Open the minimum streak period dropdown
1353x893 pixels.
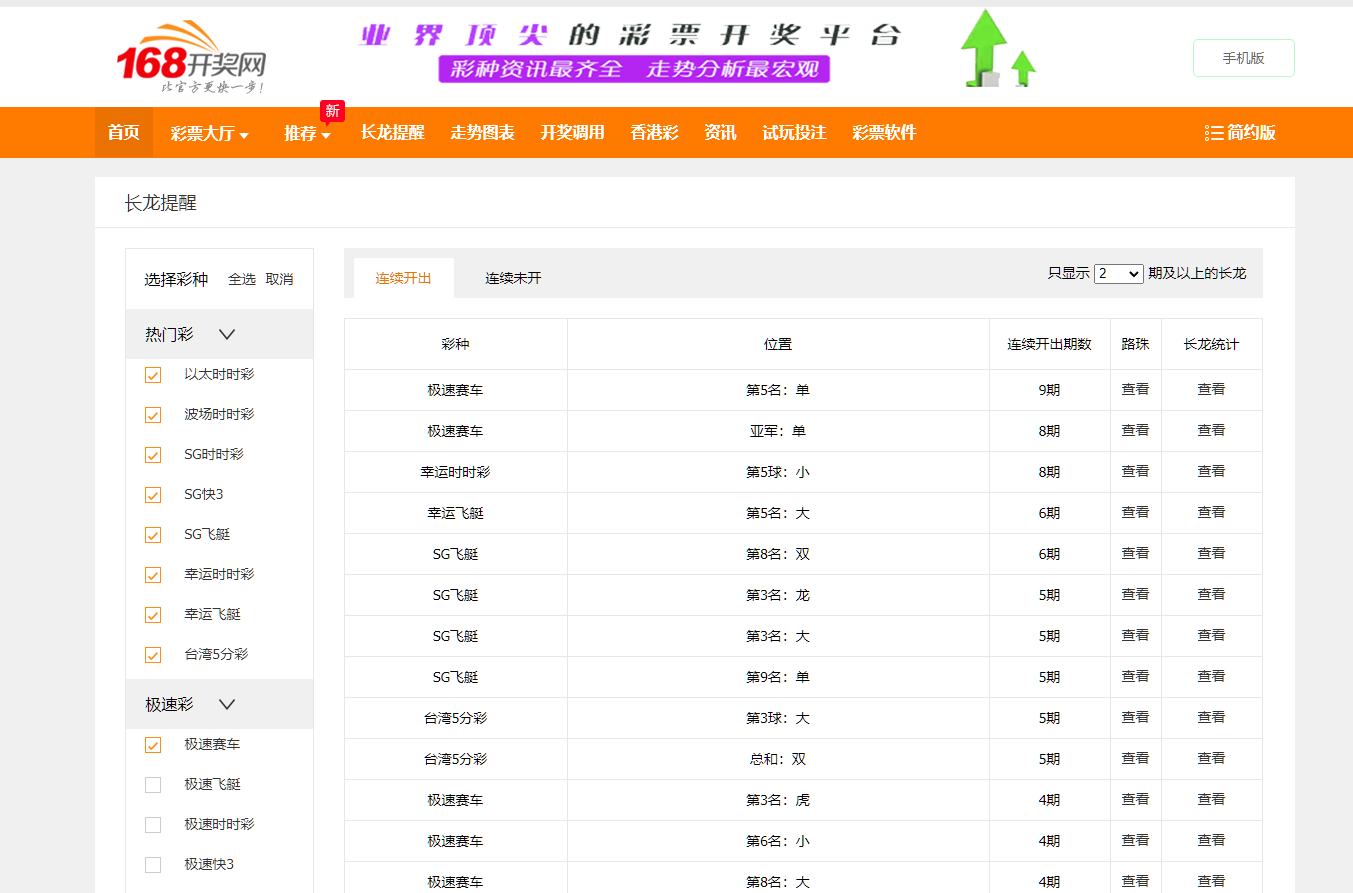(1118, 273)
